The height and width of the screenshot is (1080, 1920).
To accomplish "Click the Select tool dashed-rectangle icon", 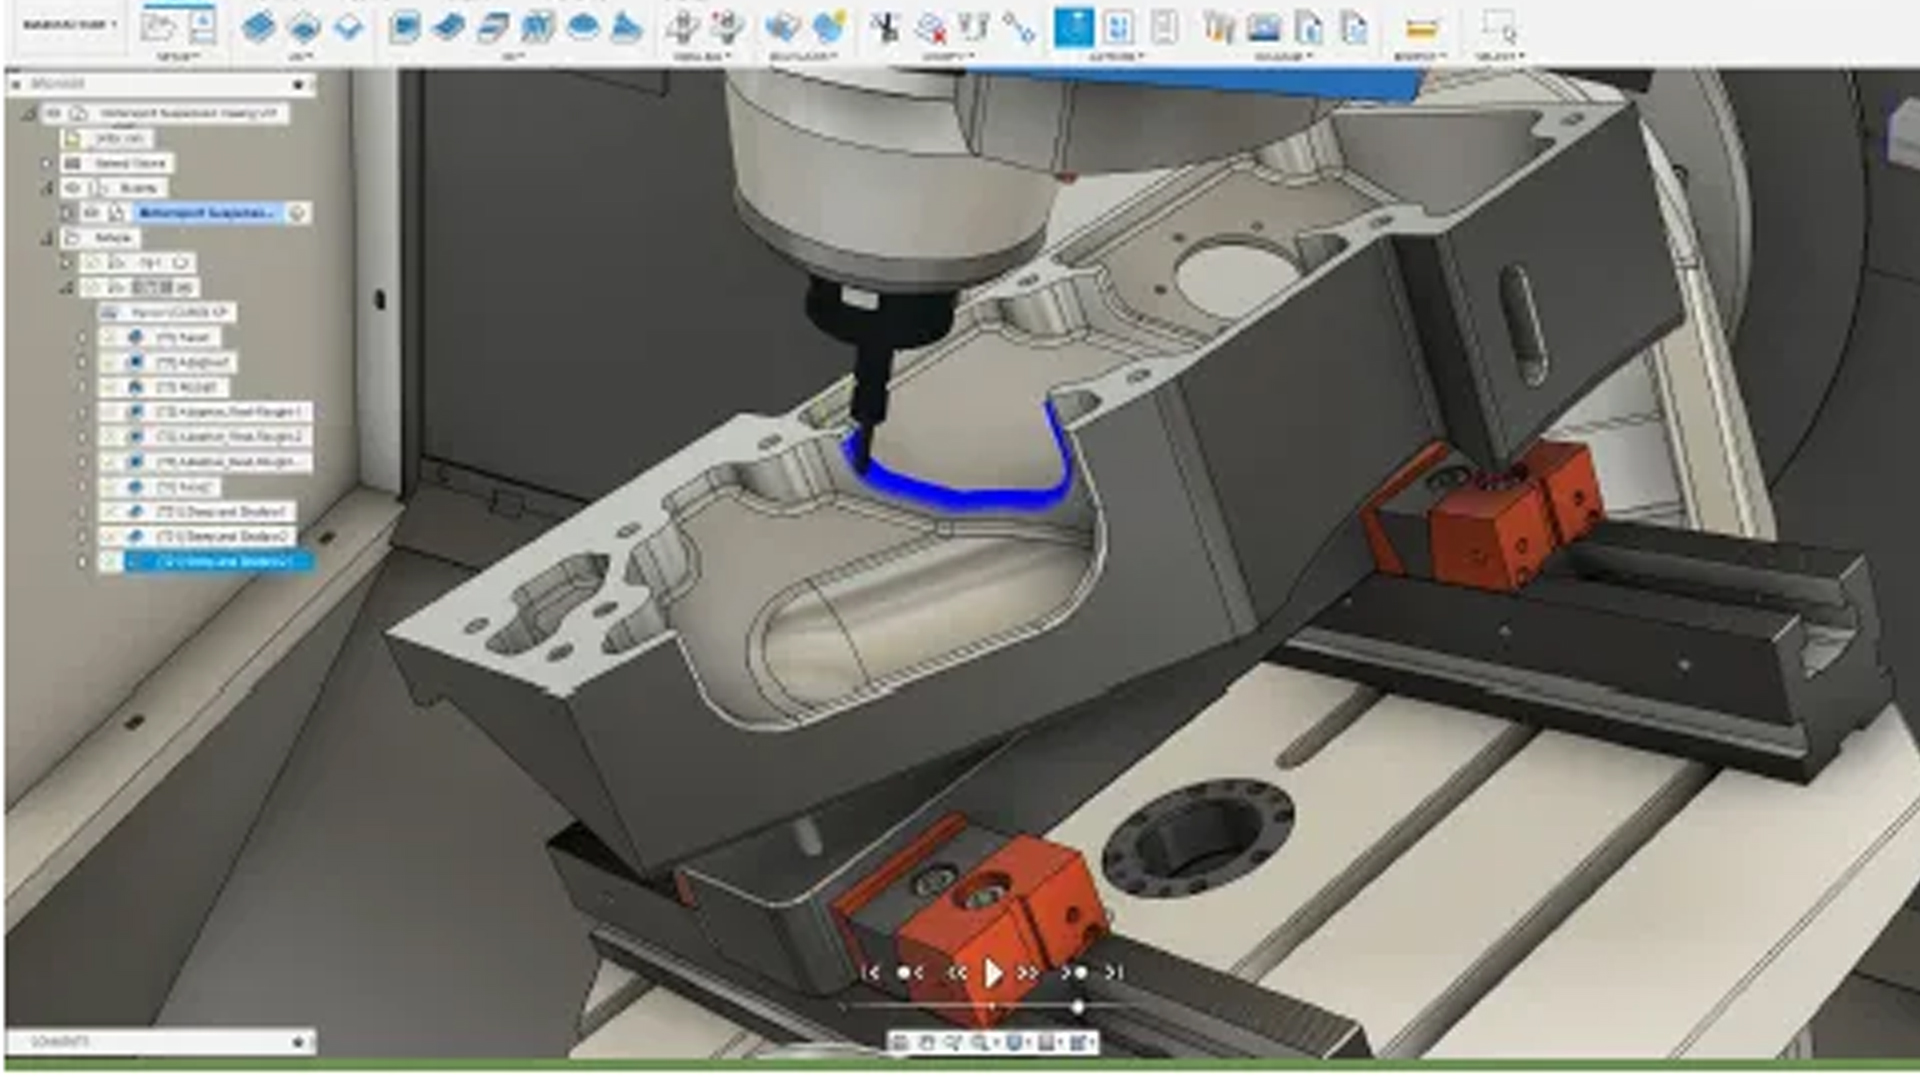I will (1498, 26).
